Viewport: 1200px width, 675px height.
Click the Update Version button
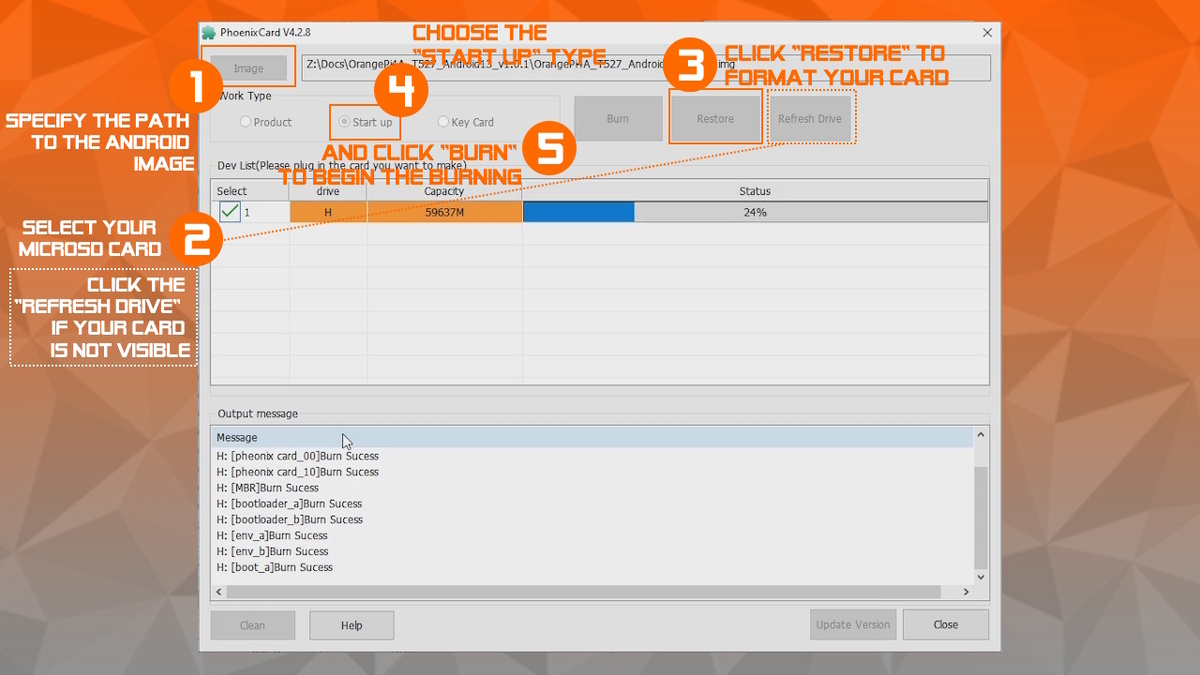[853, 625]
